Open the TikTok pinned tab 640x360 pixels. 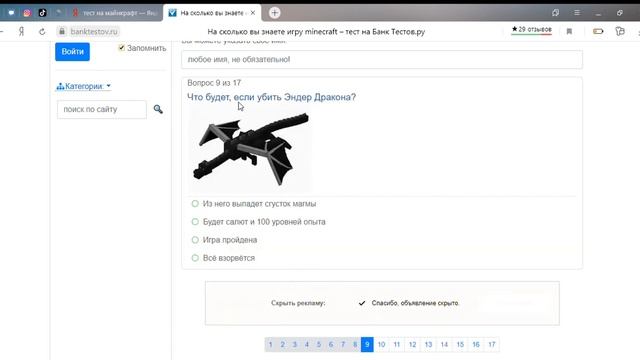tap(42, 13)
